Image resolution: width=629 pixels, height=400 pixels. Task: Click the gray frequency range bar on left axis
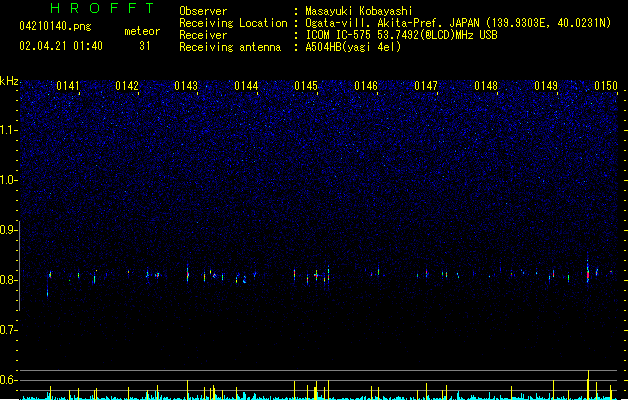20,266
